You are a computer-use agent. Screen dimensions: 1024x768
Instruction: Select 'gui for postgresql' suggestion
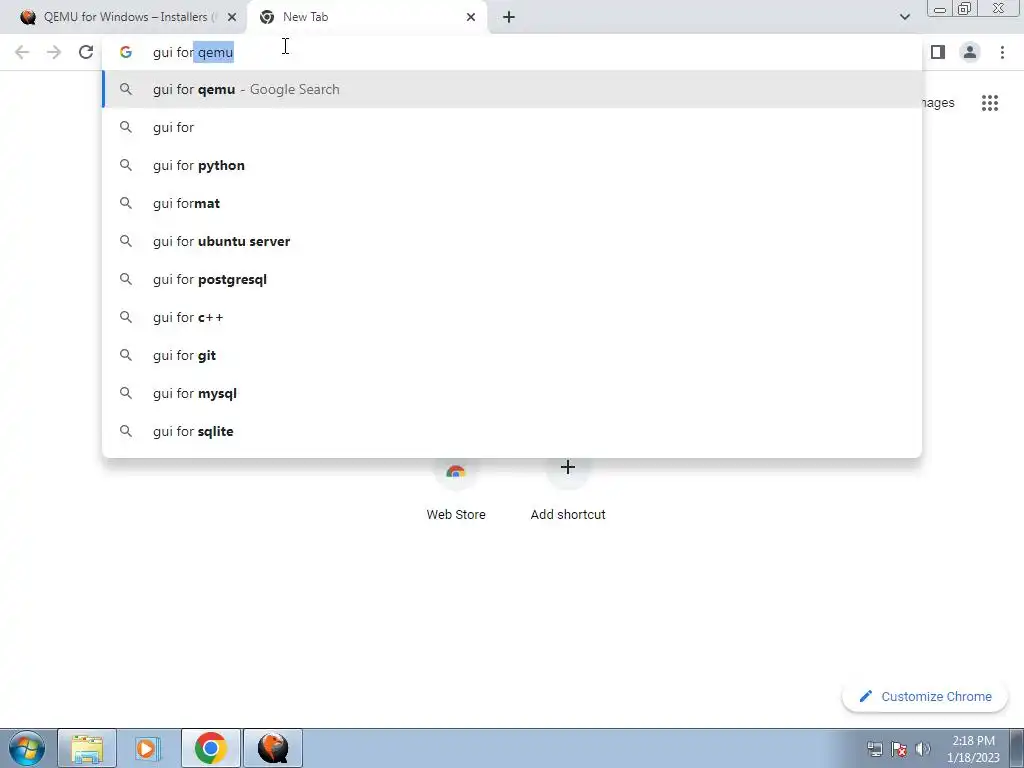[512, 279]
